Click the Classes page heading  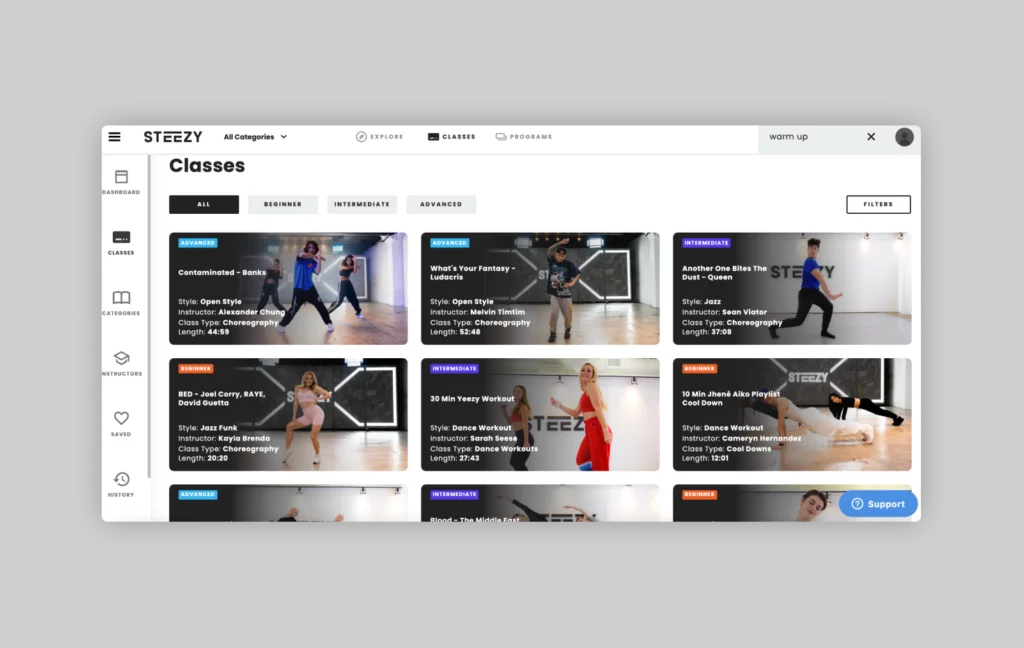tap(207, 166)
